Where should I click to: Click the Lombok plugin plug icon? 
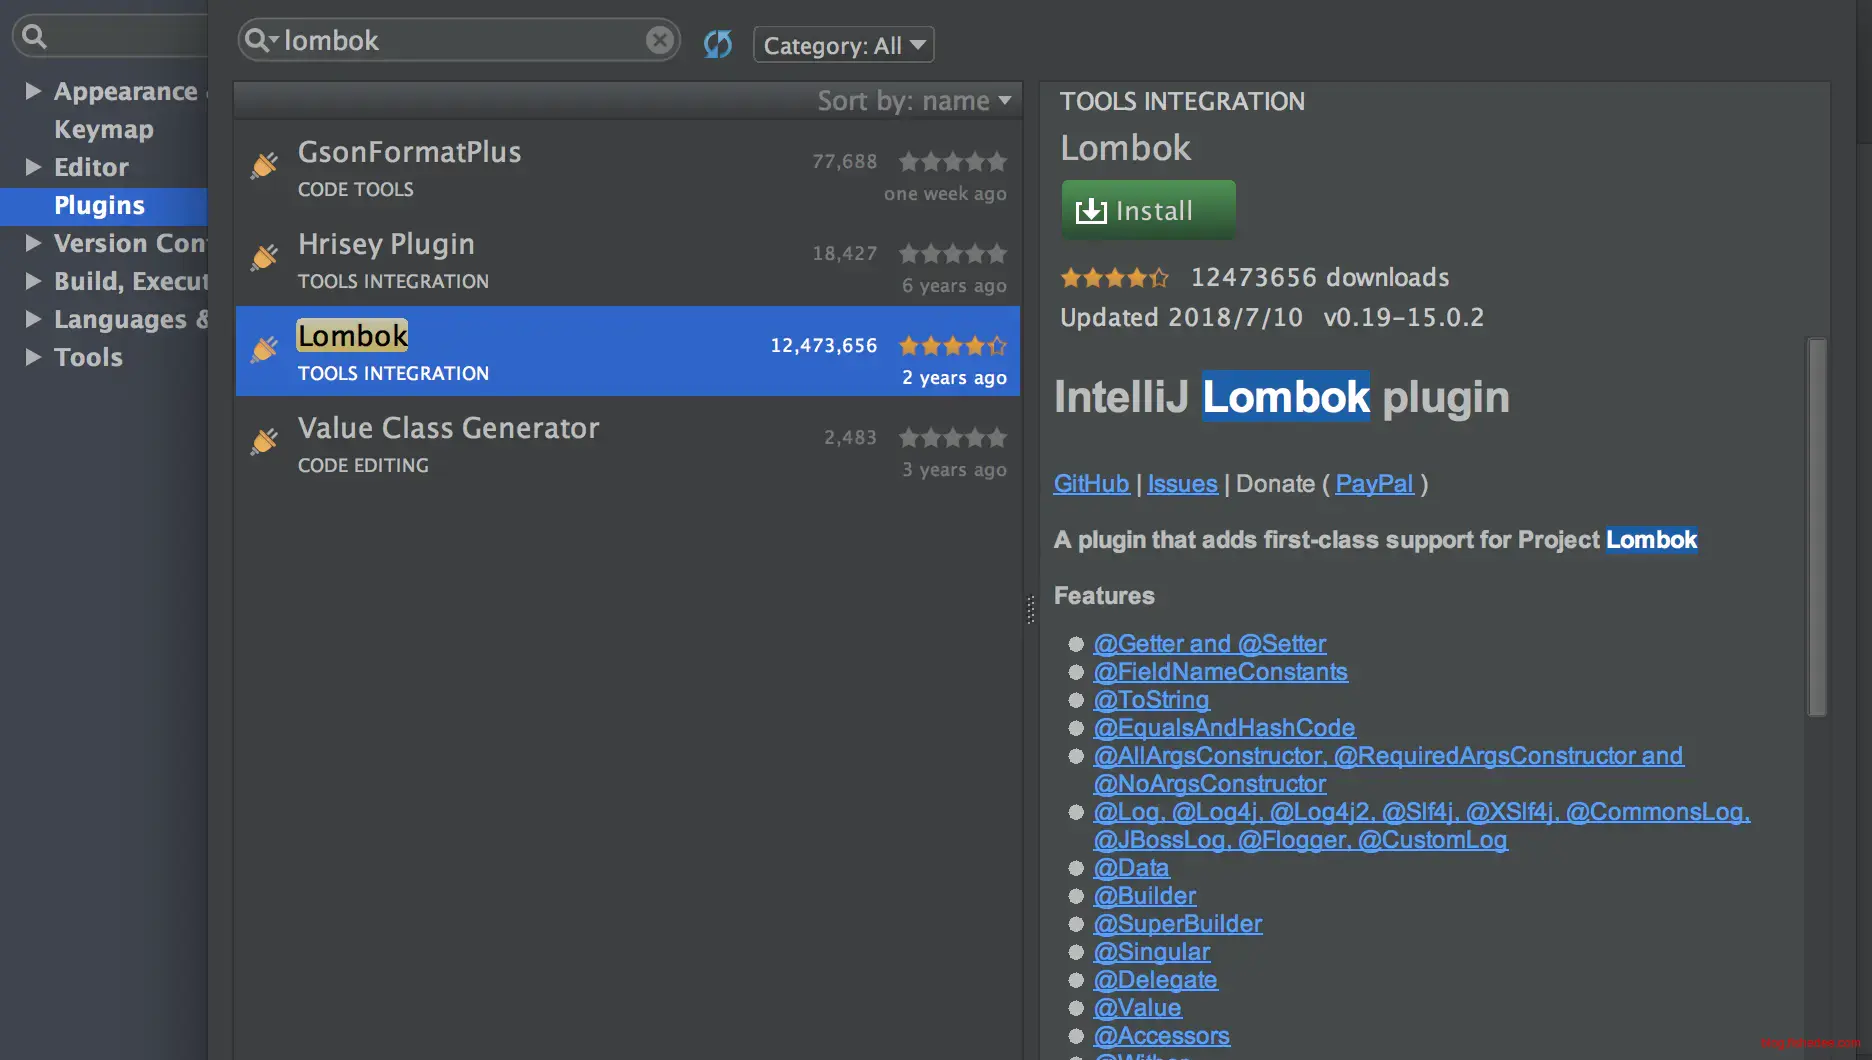[264, 349]
